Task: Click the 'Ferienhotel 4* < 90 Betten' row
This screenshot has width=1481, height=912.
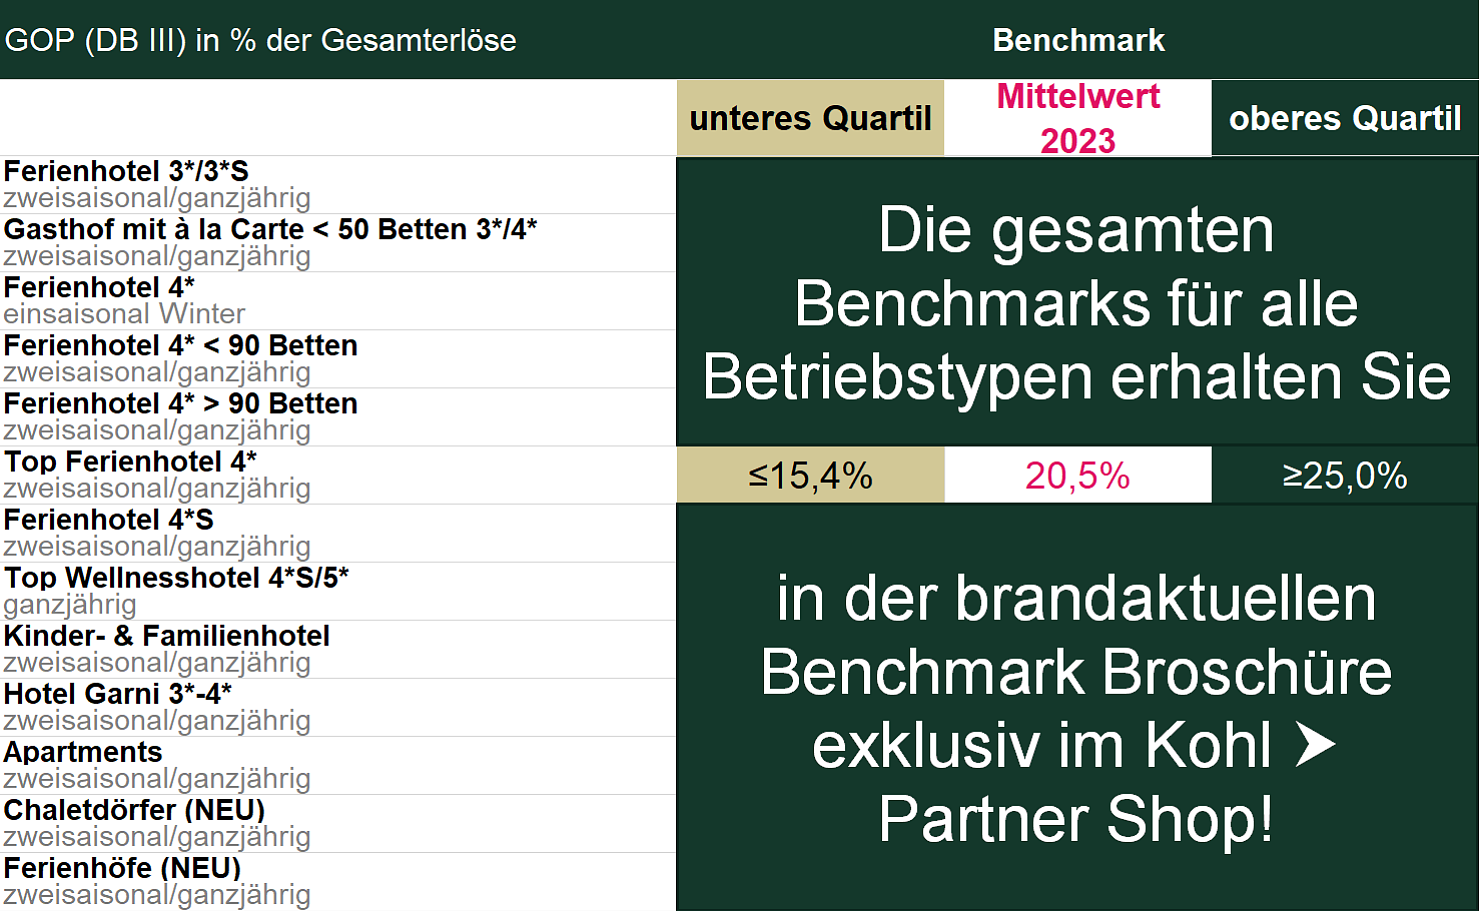Action: [x=338, y=359]
